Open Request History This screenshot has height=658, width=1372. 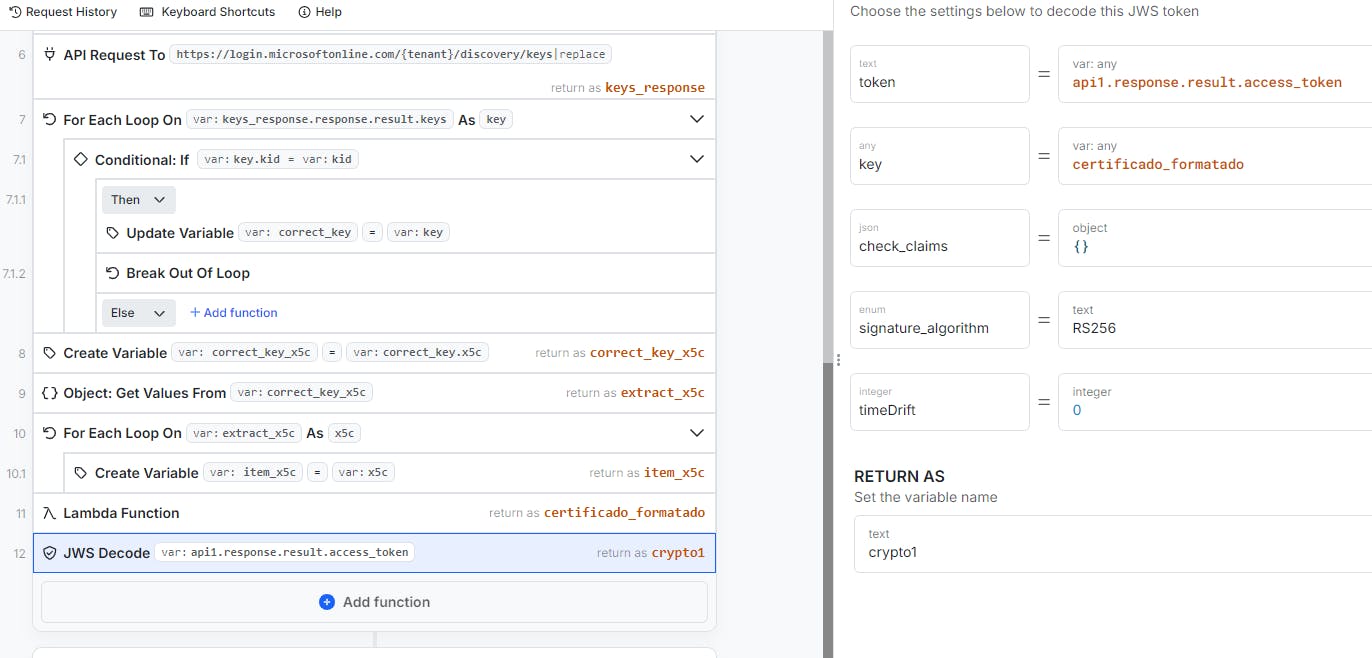(x=63, y=12)
